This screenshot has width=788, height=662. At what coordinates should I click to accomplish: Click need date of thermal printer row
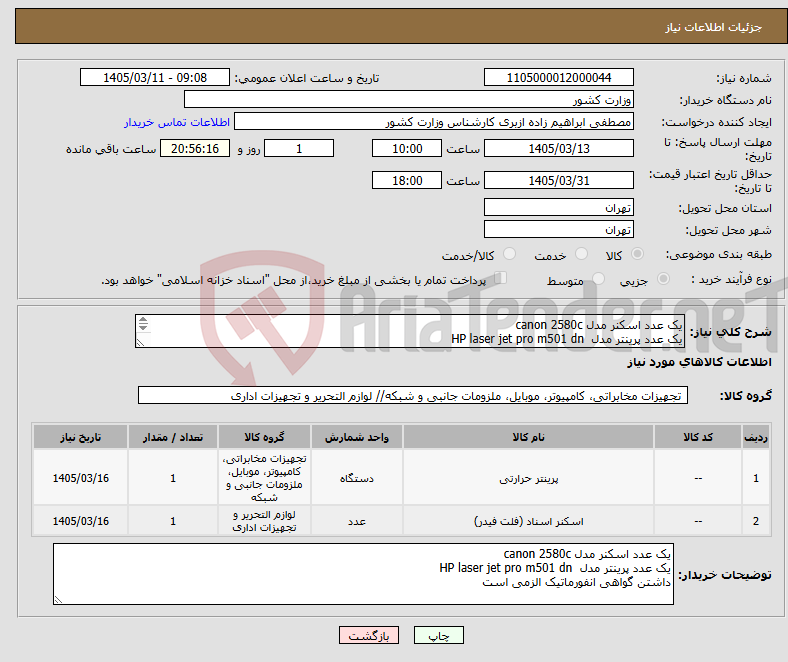pyautogui.click(x=80, y=478)
